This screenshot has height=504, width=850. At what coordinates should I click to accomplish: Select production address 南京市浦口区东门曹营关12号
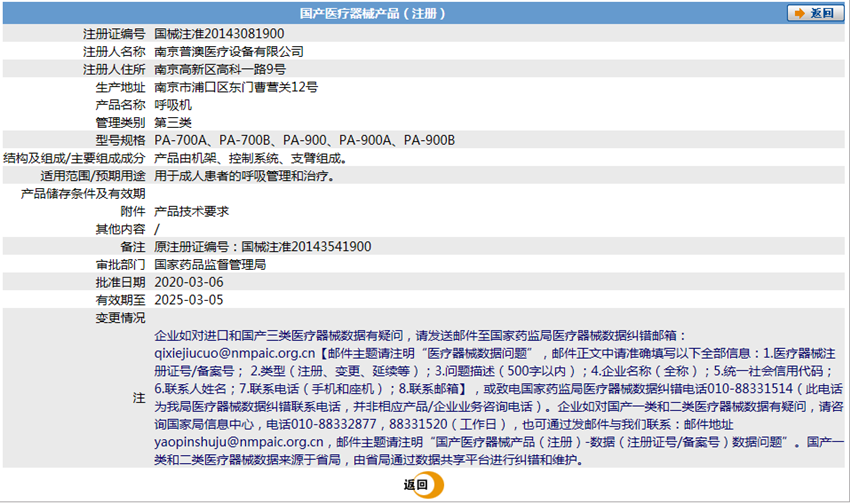tap(236, 87)
